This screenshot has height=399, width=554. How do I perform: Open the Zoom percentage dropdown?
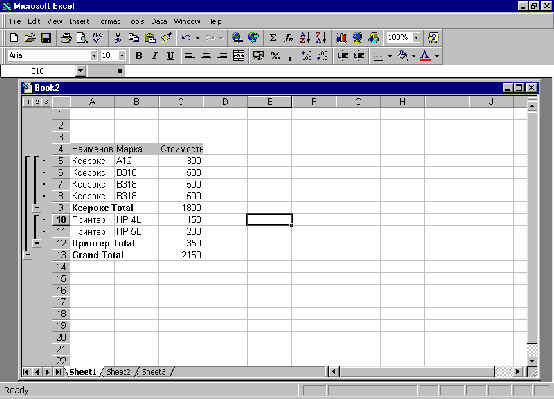click(417, 37)
